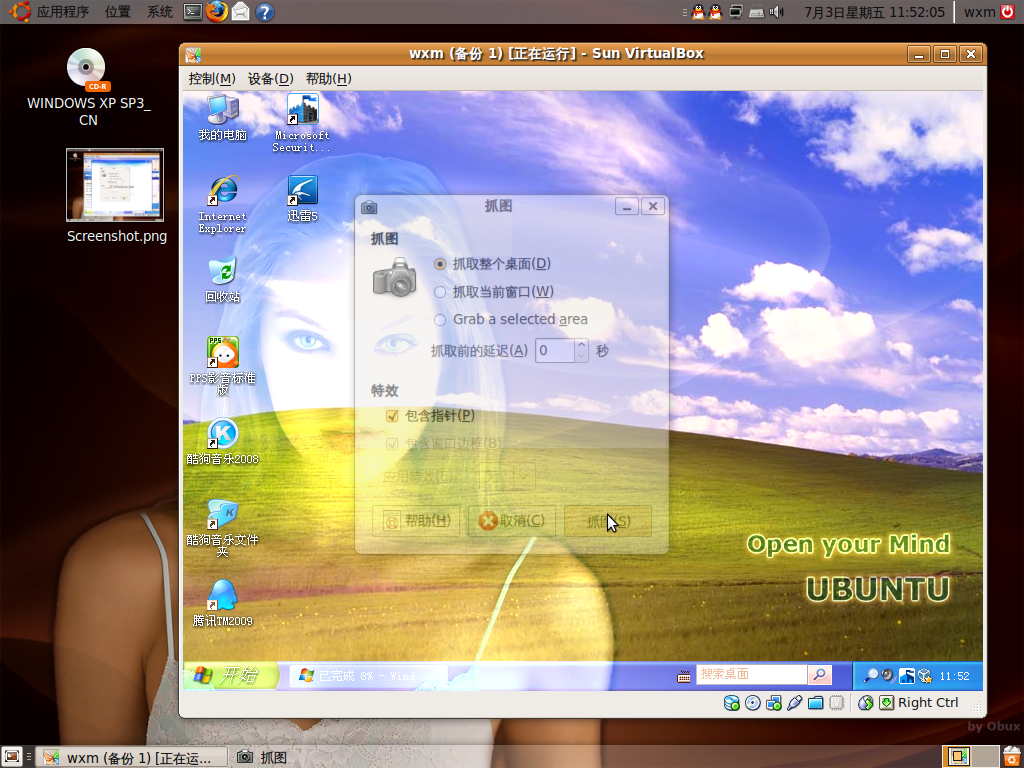Click the speaker volume icon in the XP tray

888,676
